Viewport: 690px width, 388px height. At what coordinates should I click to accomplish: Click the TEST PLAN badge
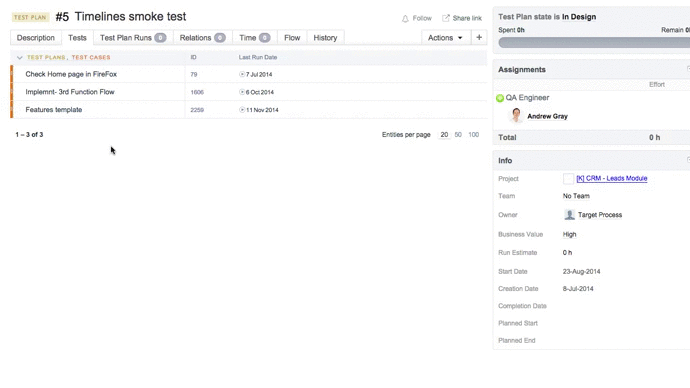30,17
